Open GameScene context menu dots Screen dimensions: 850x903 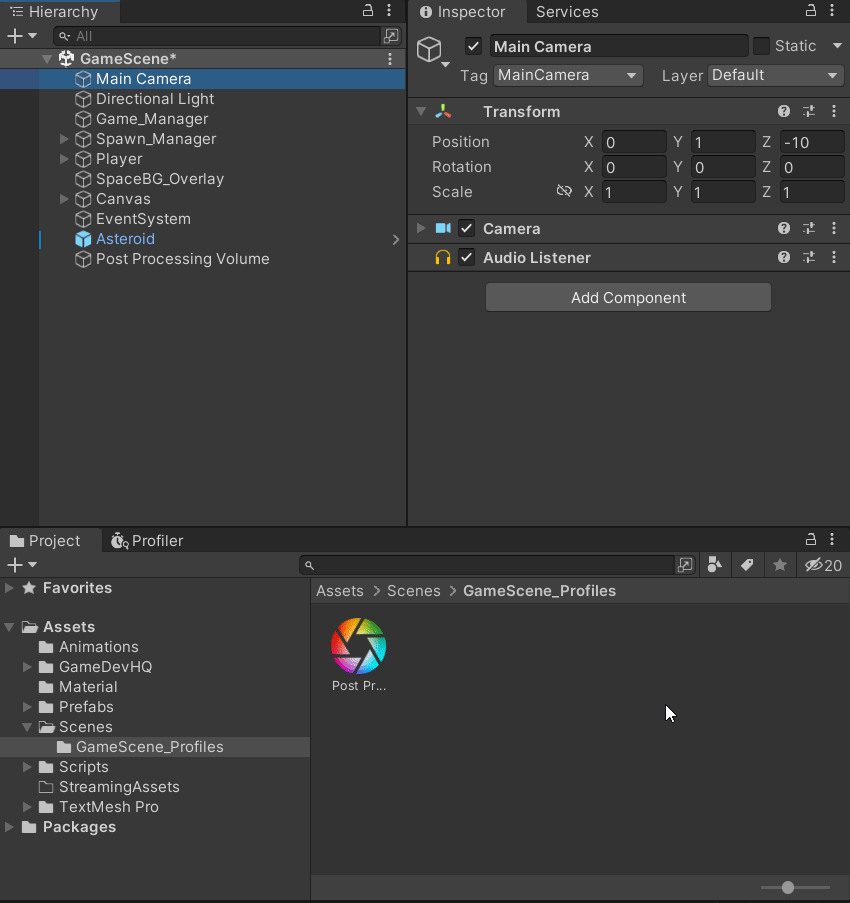(390, 59)
